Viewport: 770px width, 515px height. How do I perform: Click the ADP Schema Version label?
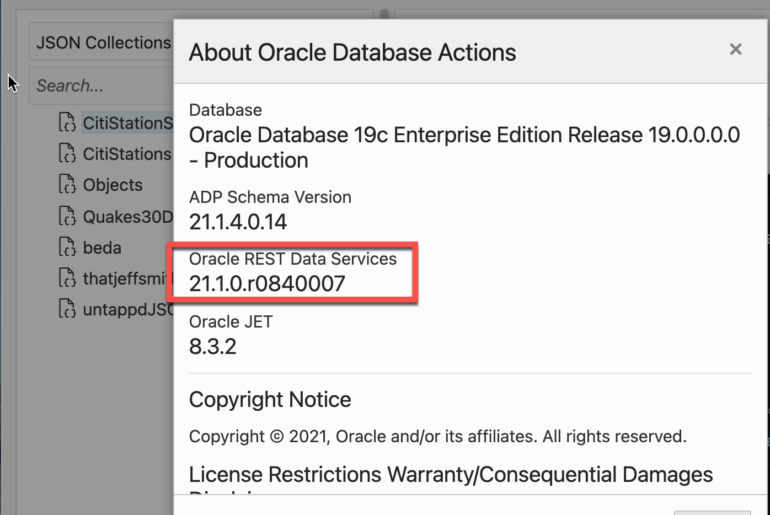tap(270, 197)
